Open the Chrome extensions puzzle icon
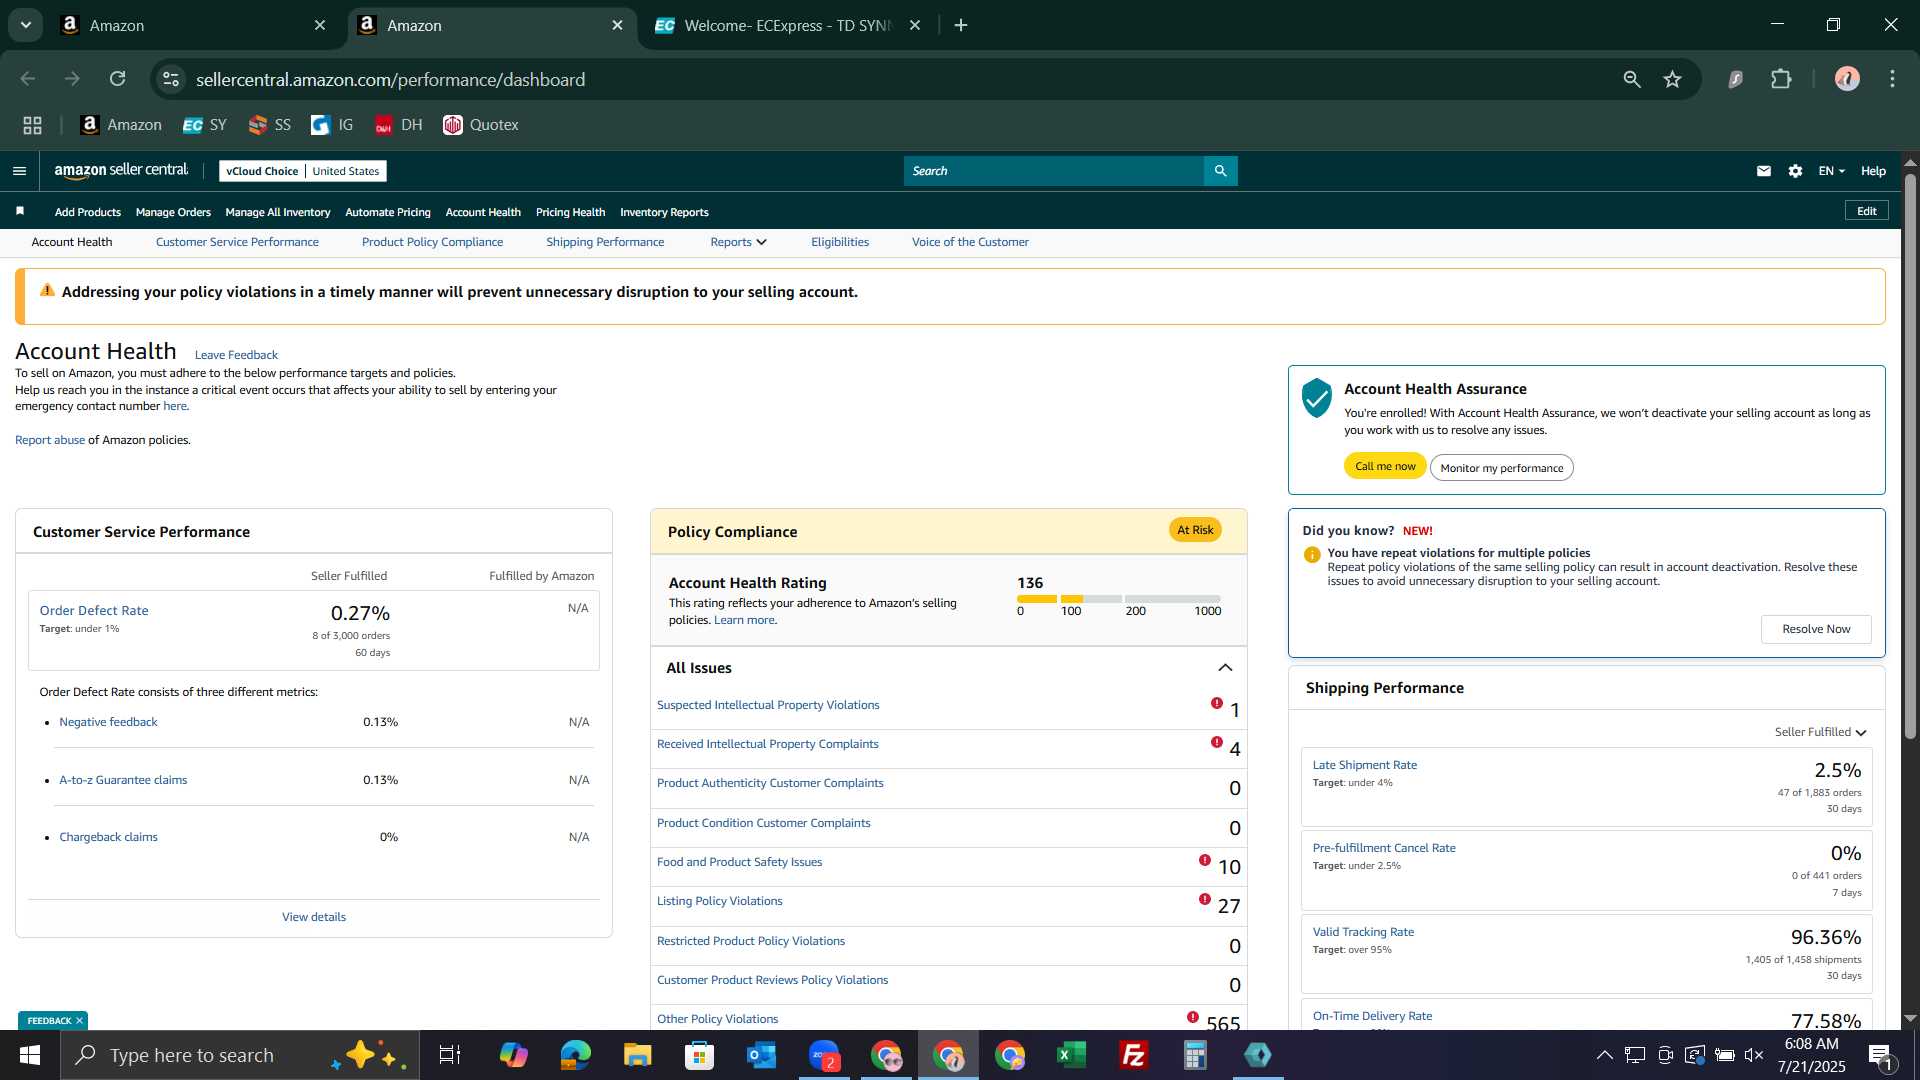1920x1080 pixels. point(1781,79)
